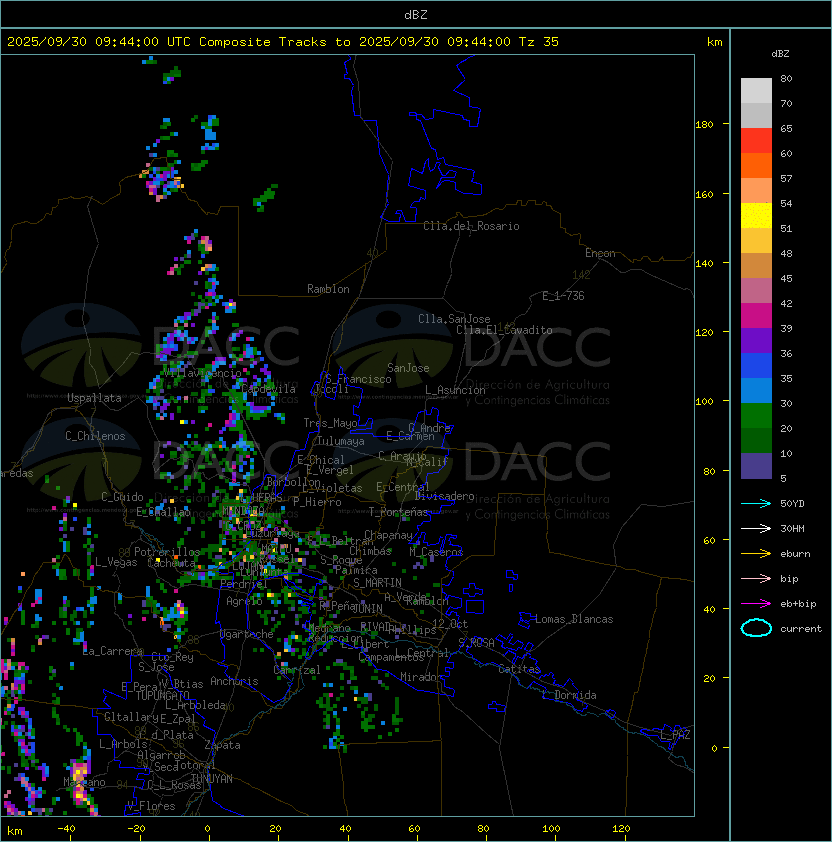Click the cyan 50YD arrow legend icon
832x842 pixels.
coord(756,503)
